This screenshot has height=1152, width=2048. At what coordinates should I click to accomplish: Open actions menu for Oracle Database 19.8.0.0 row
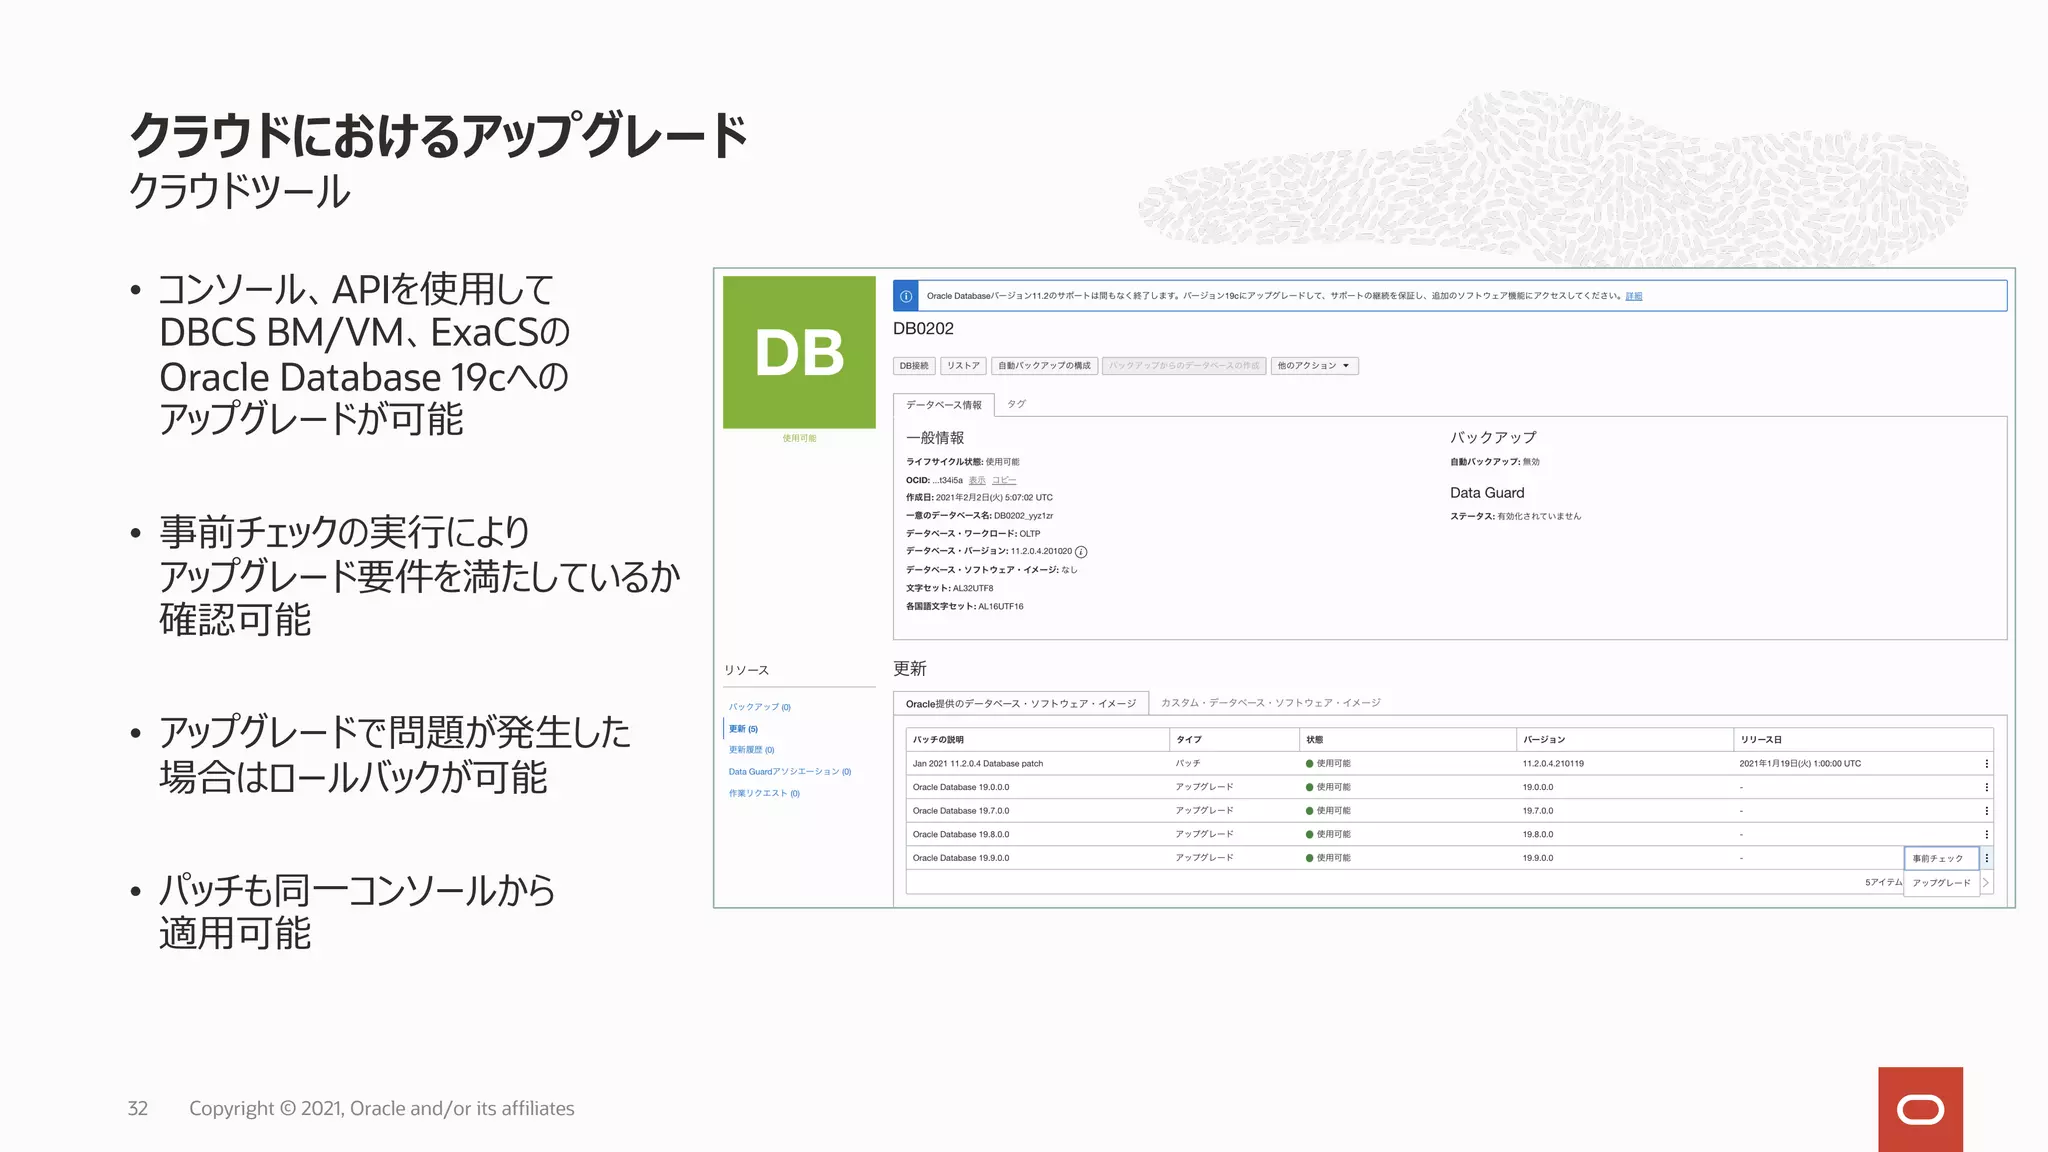(x=1986, y=834)
